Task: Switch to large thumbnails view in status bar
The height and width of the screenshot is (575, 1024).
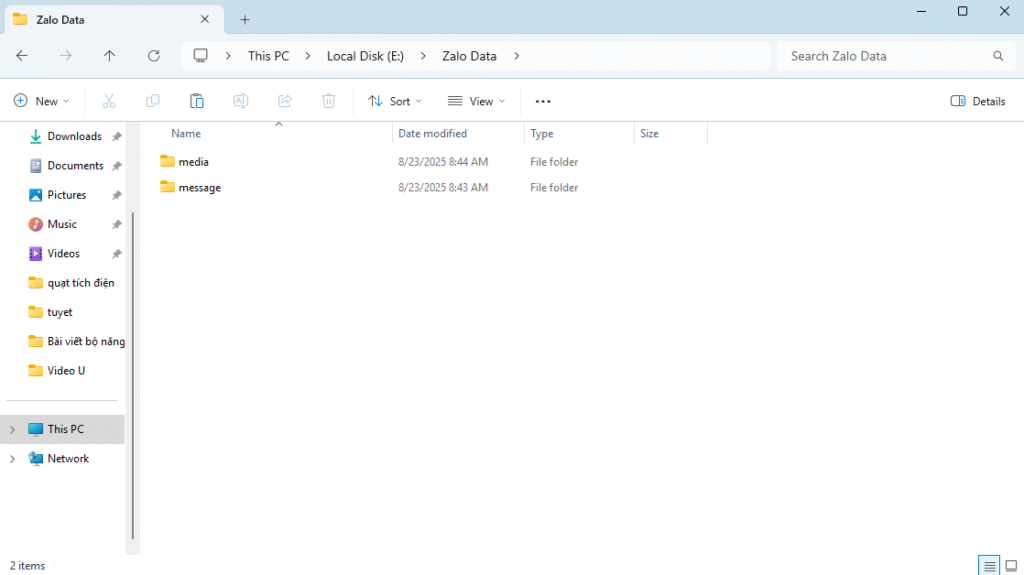Action: (1011, 566)
